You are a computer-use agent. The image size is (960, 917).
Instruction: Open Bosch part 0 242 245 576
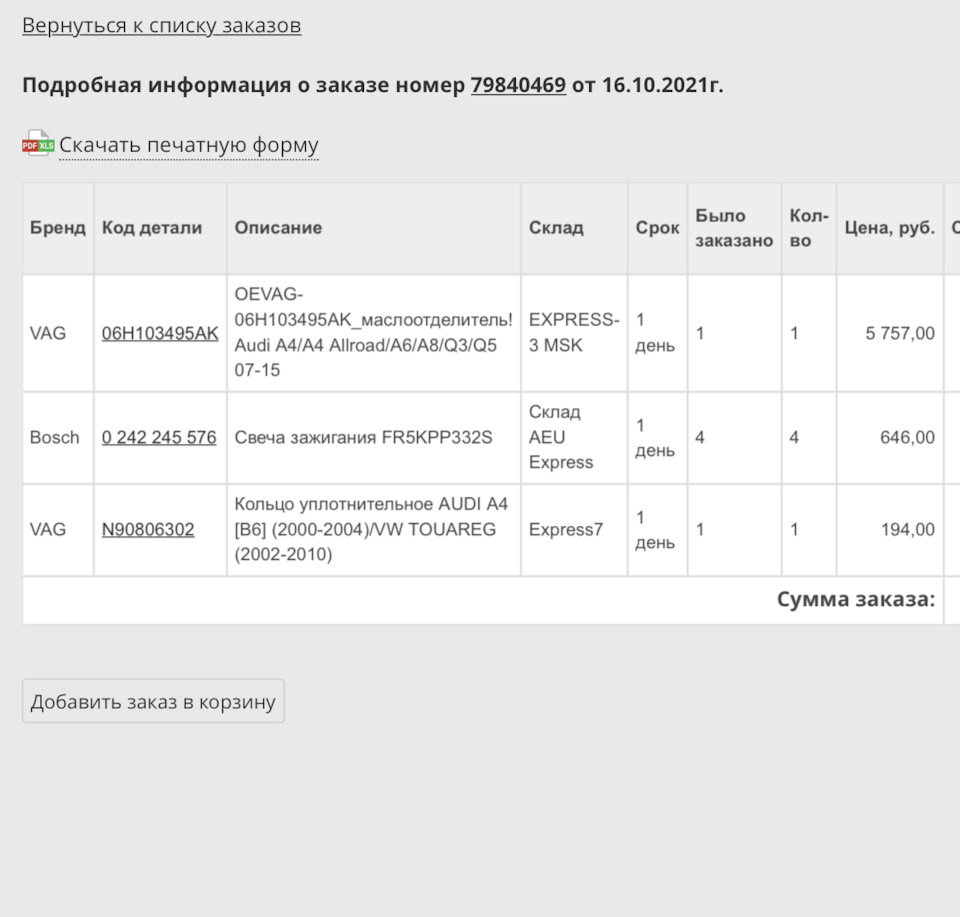tap(160, 437)
